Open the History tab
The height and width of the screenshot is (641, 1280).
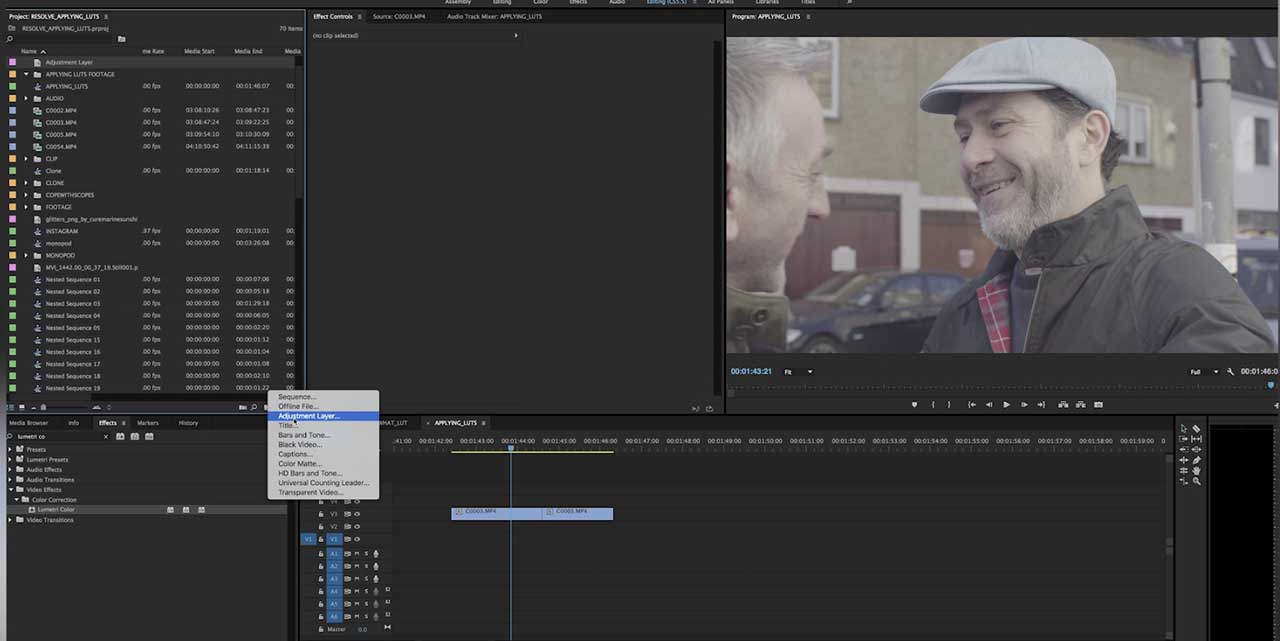coord(188,423)
